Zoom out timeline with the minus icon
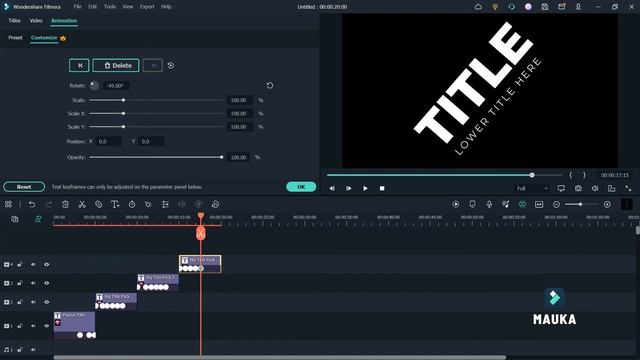The image size is (640, 360). tap(556, 204)
